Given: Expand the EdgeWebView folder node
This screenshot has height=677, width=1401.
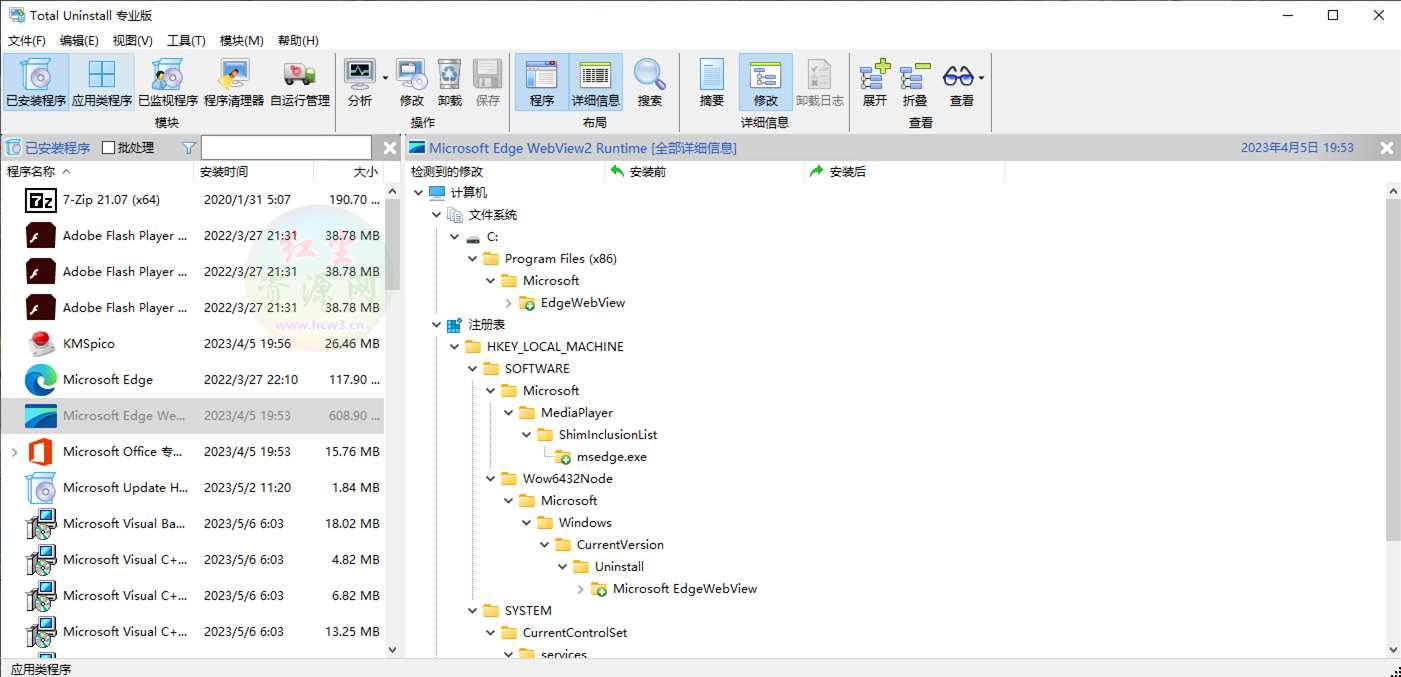Looking at the screenshot, I should tap(508, 303).
